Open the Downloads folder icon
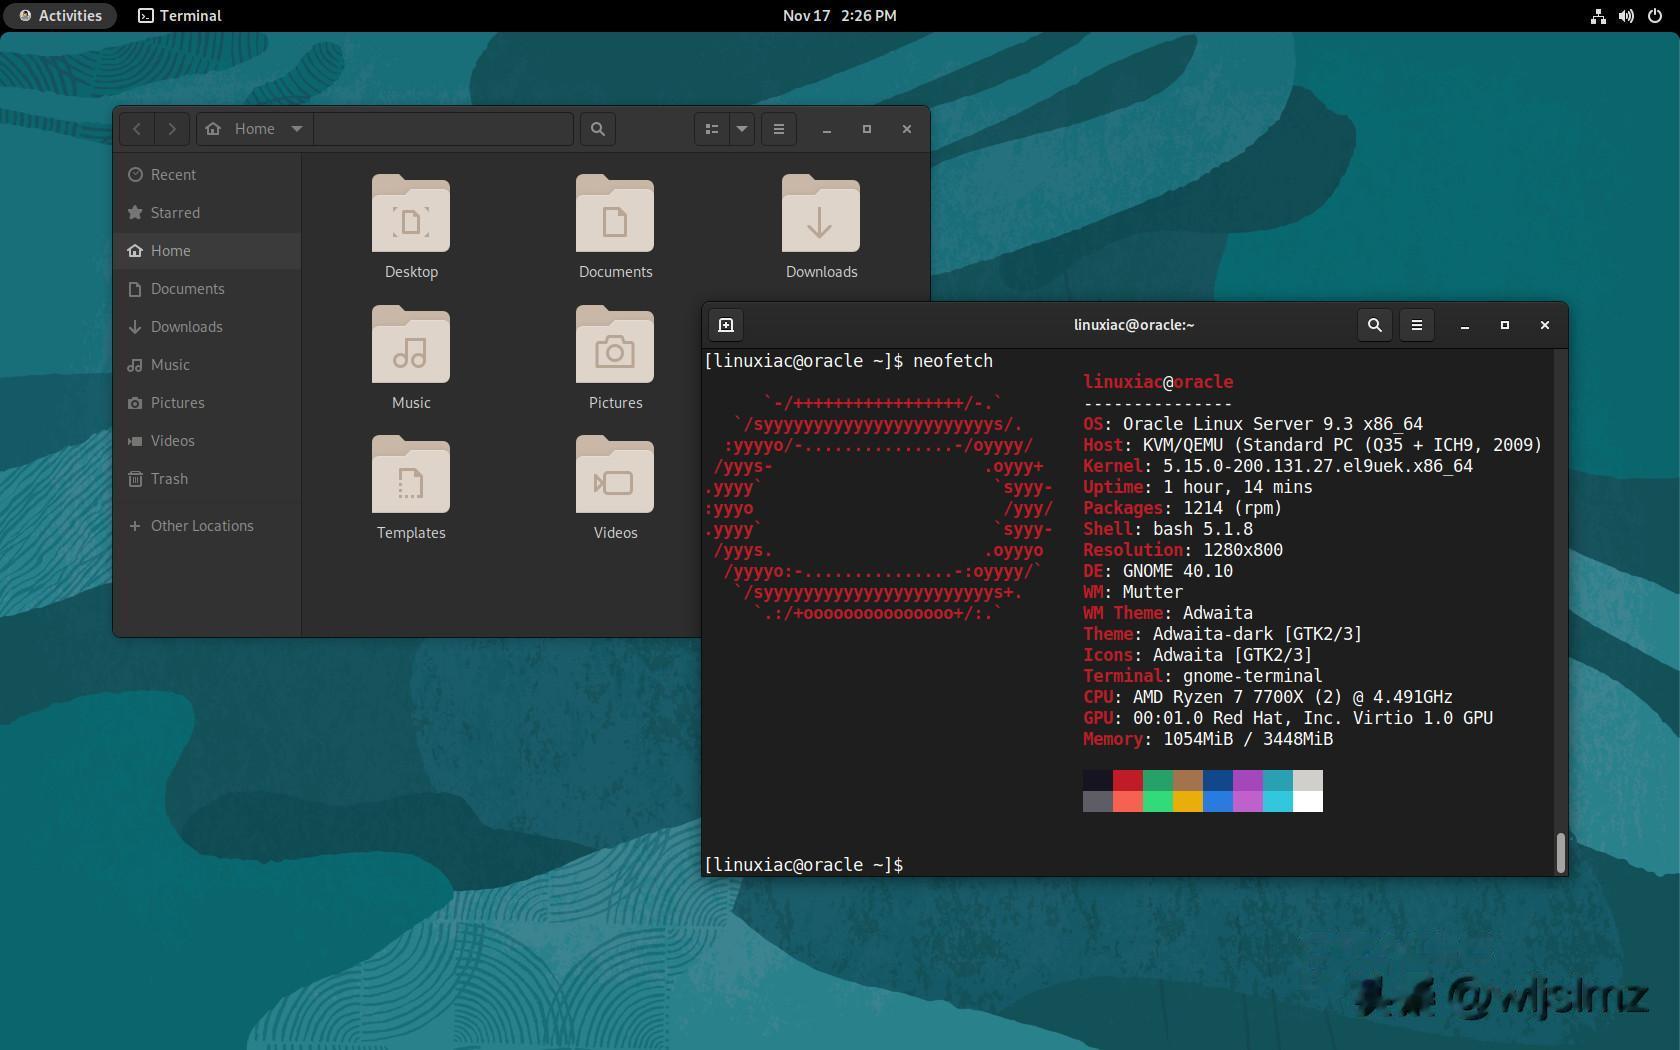1680x1050 pixels. [x=820, y=215]
